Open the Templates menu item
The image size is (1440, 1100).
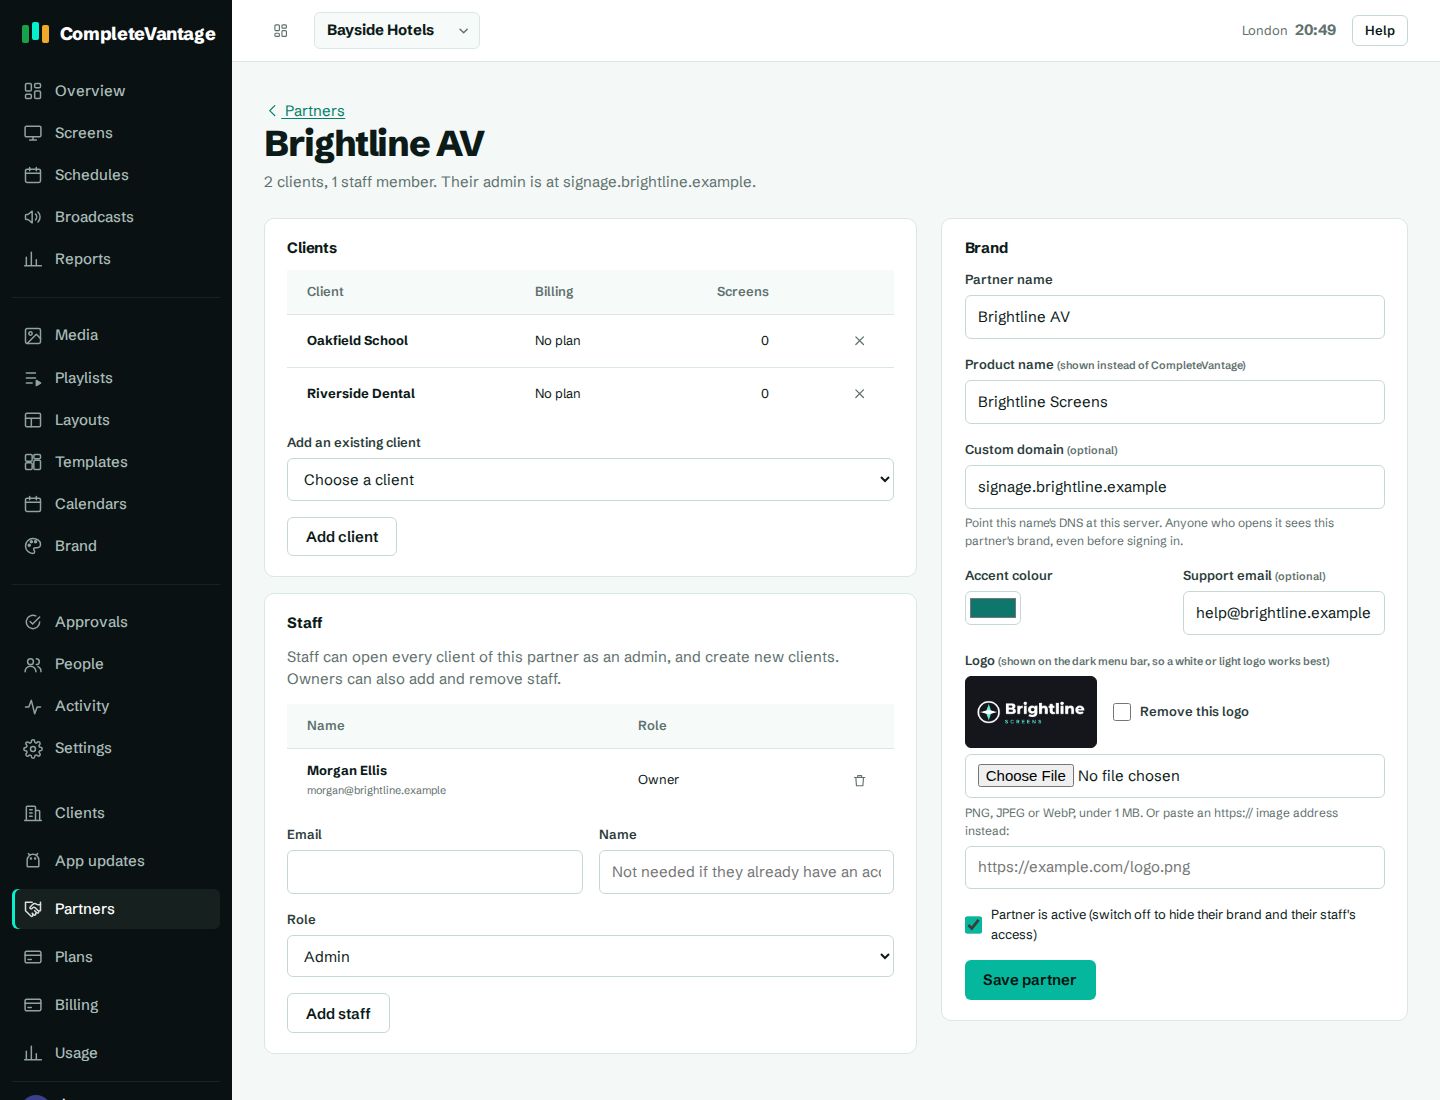click(116, 462)
